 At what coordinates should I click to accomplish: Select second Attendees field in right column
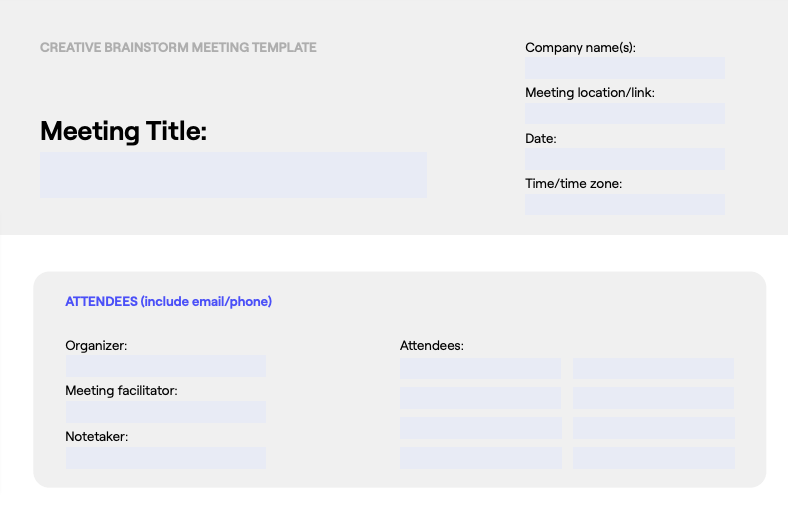[653, 398]
